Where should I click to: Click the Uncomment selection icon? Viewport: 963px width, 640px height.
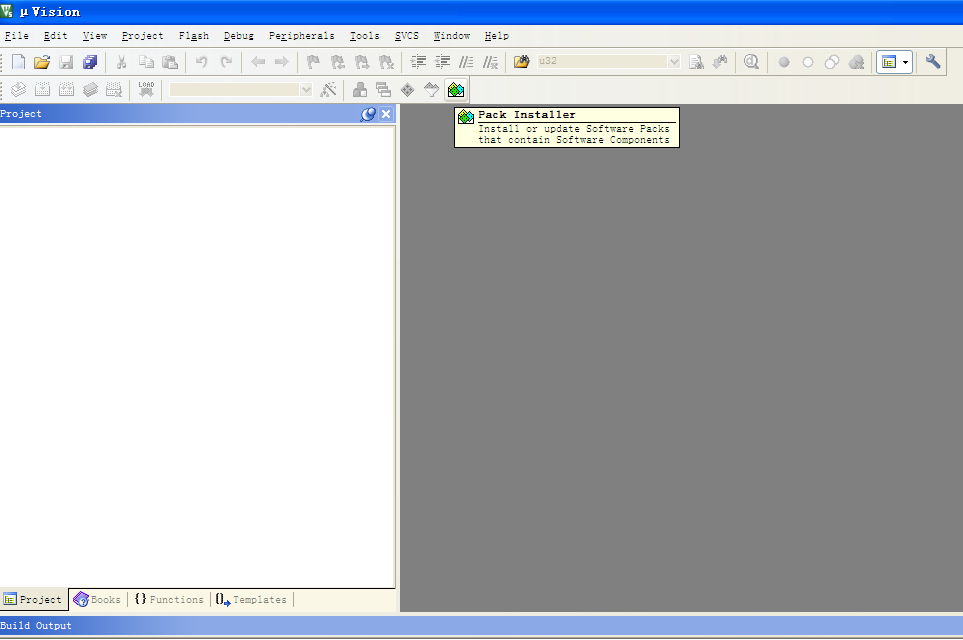point(490,62)
